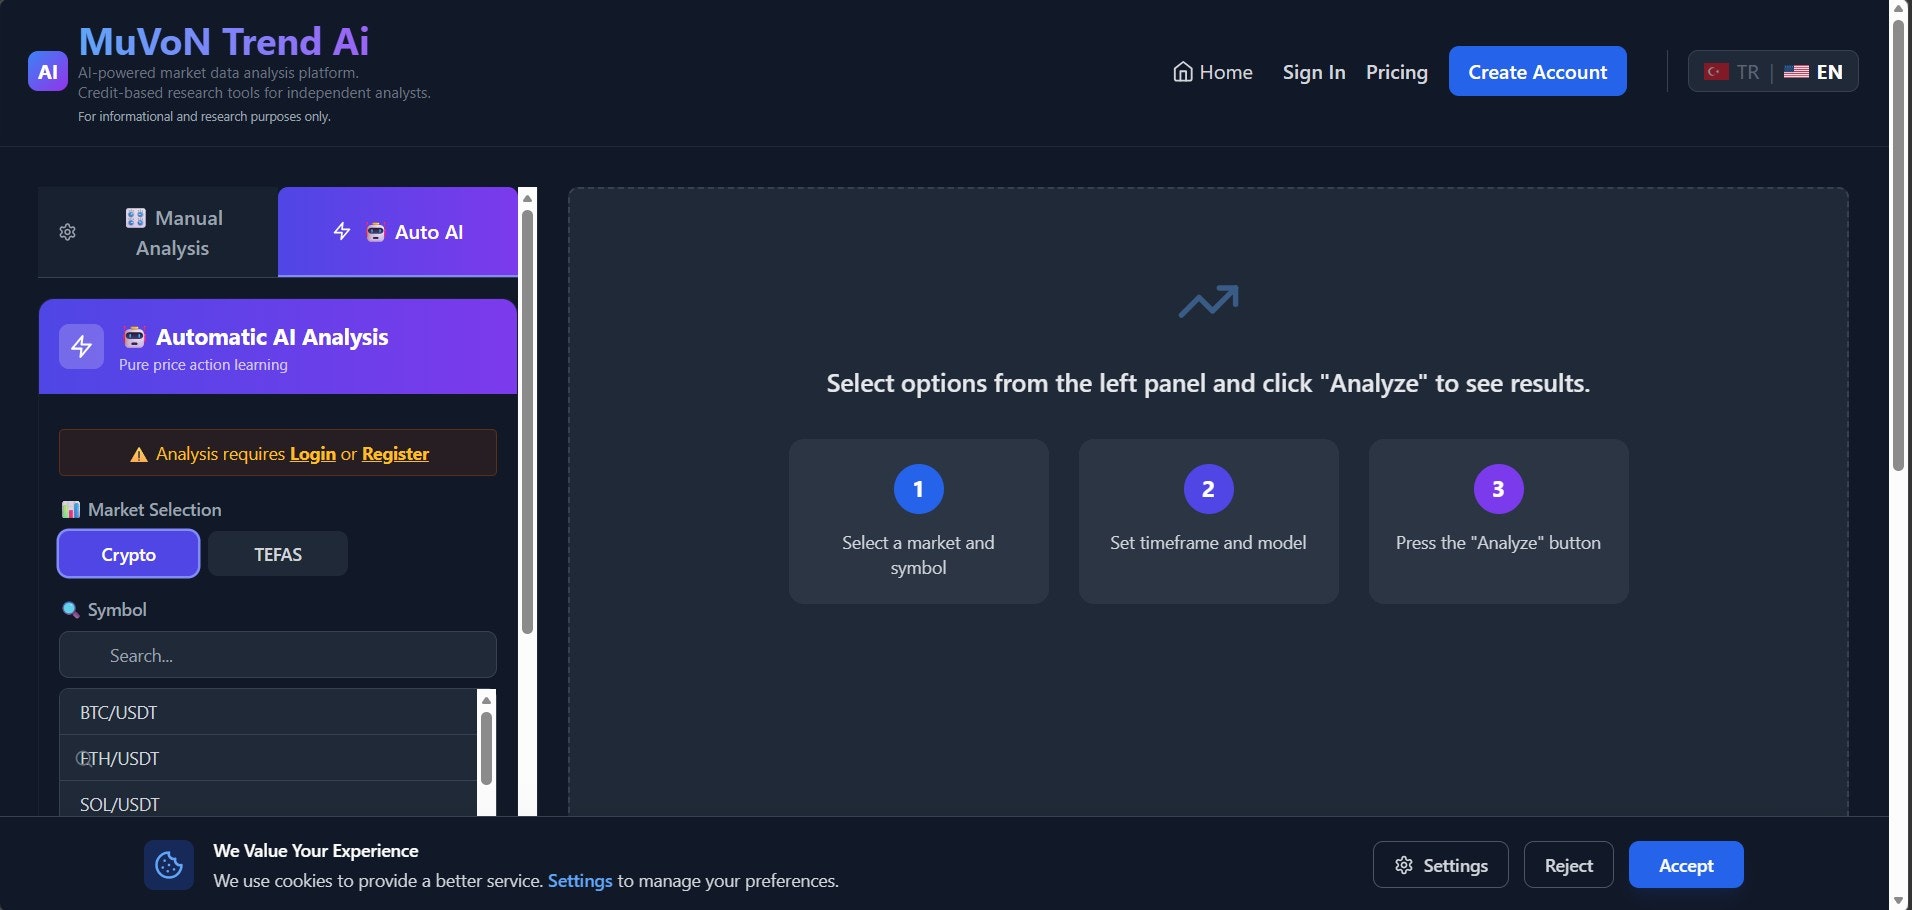Image resolution: width=1912 pixels, height=910 pixels.
Task: Click the purple AI logo icon
Action: (x=48, y=71)
